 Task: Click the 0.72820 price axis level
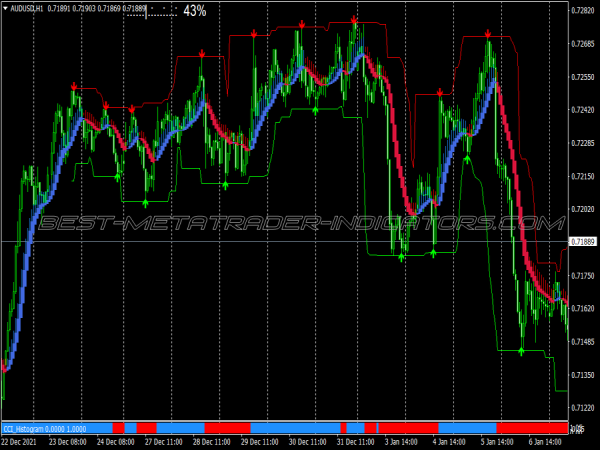click(x=583, y=11)
